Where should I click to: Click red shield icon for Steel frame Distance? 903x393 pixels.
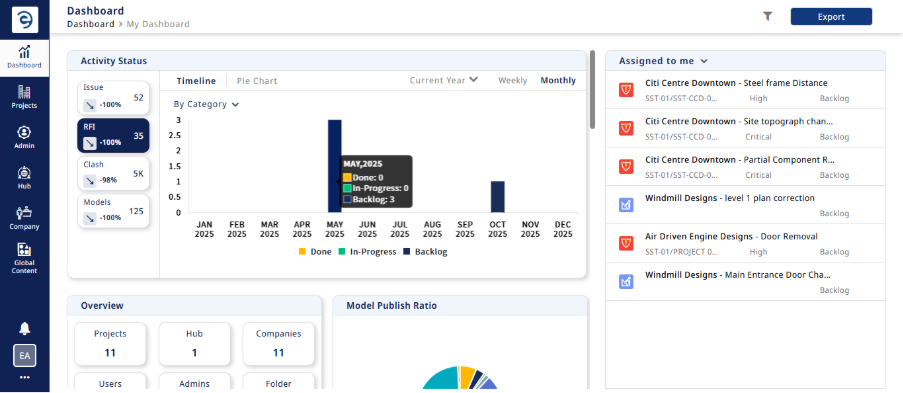[626, 90]
